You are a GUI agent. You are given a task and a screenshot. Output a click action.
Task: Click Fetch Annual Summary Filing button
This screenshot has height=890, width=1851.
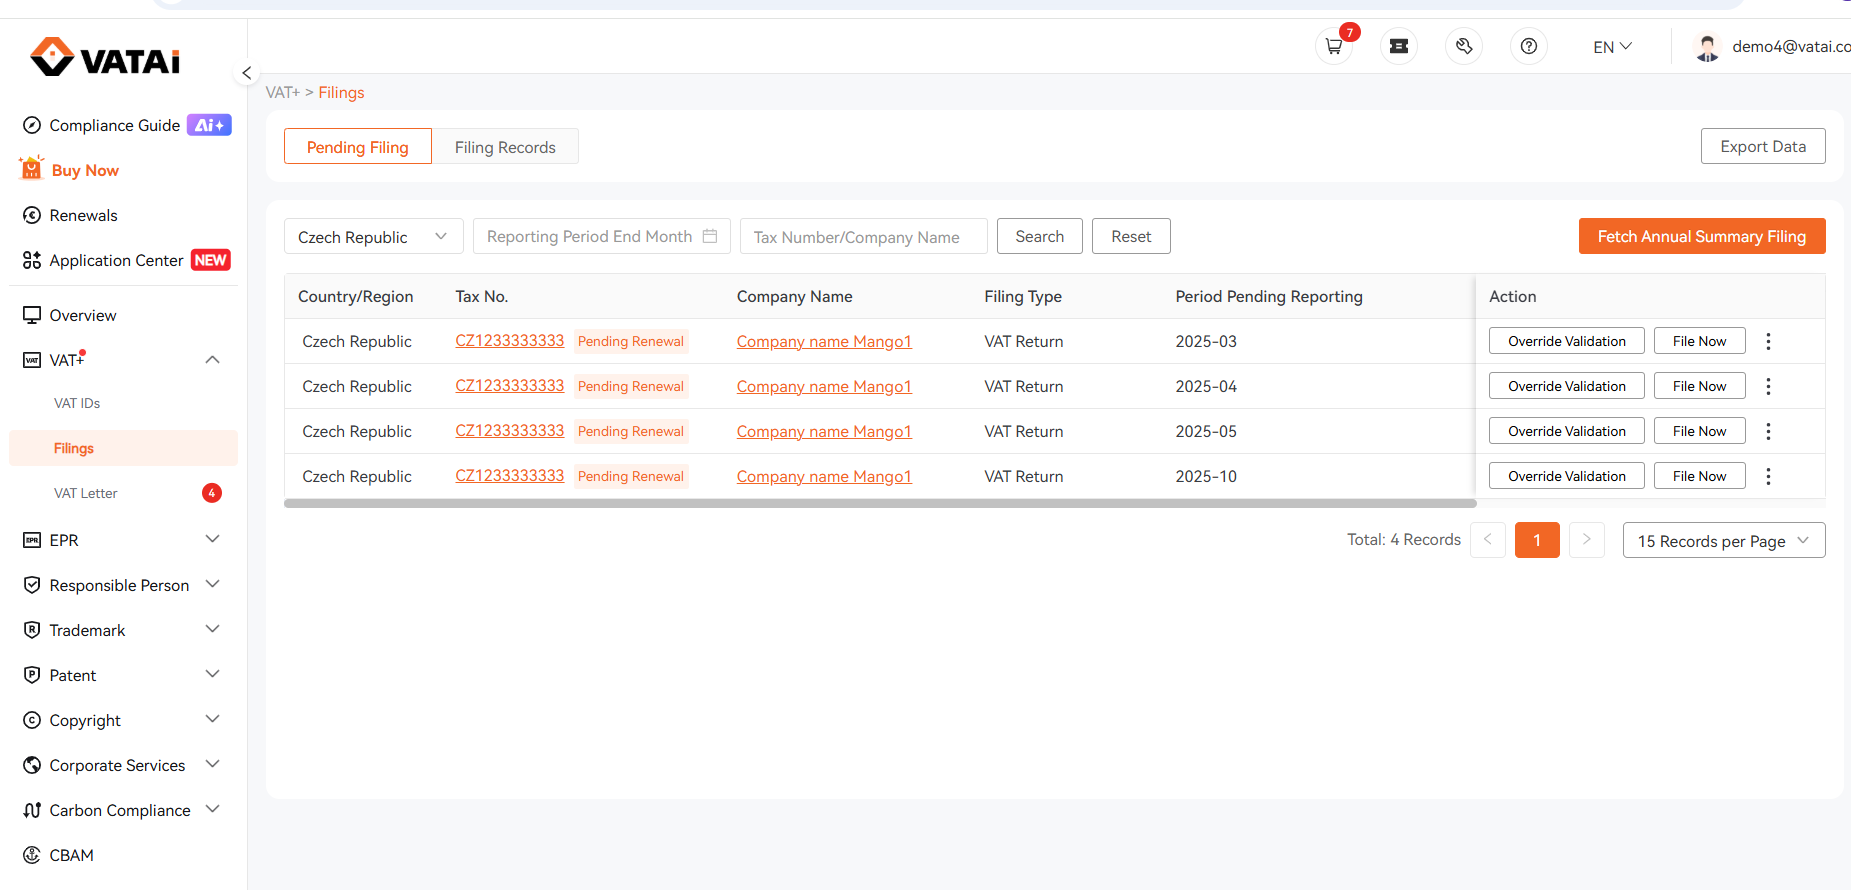click(x=1702, y=236)
